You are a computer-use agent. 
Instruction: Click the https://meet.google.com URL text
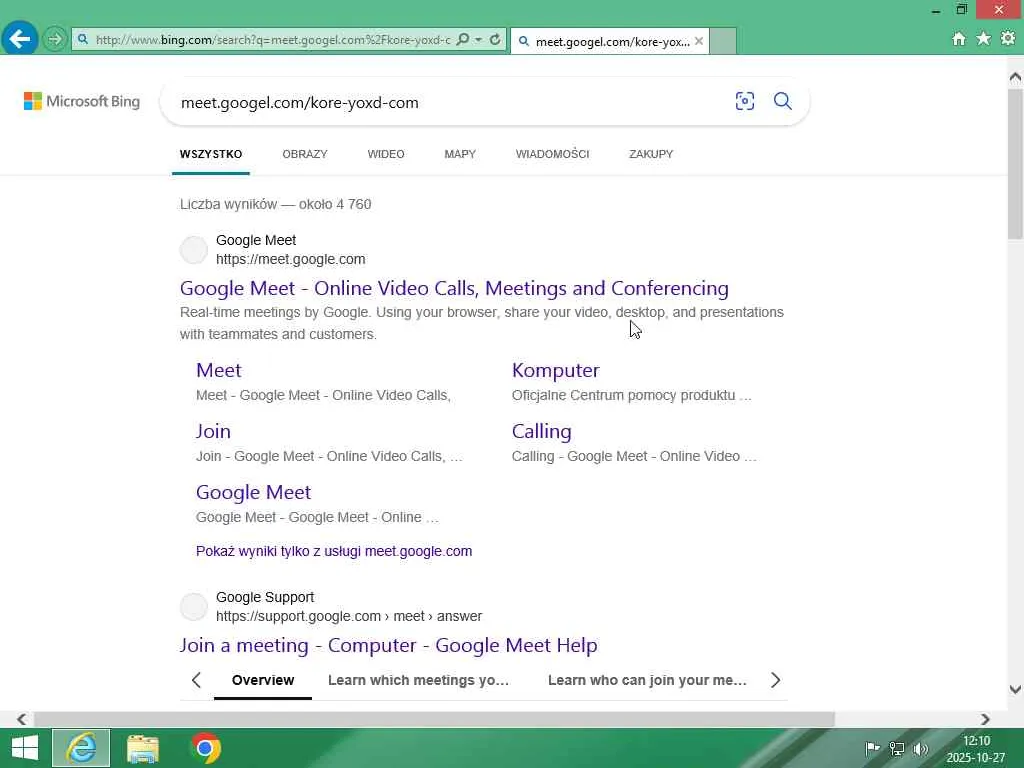point(291,259)
